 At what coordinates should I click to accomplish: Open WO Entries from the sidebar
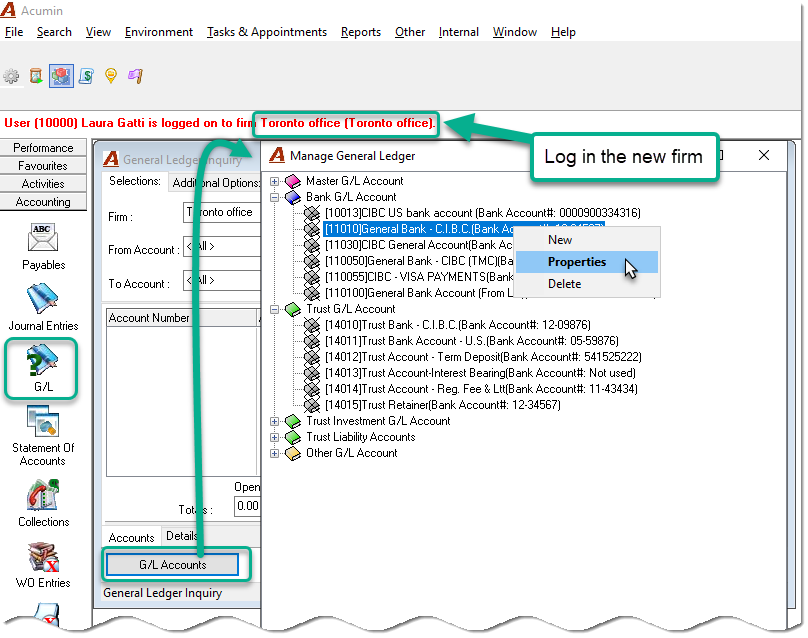pos(43,565)
